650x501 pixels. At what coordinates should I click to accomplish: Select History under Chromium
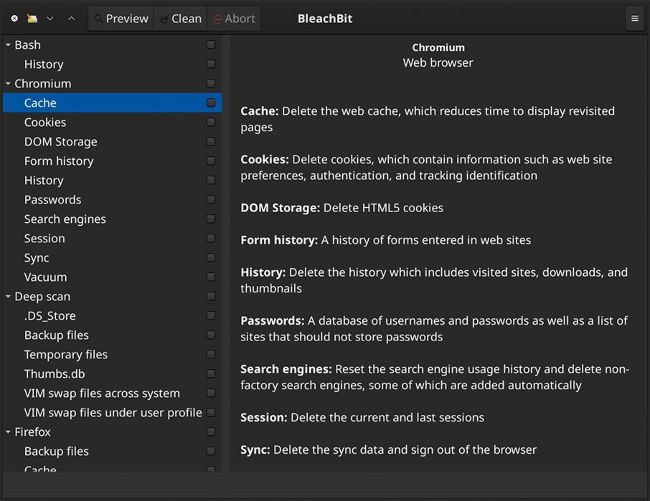click(44, 180)
